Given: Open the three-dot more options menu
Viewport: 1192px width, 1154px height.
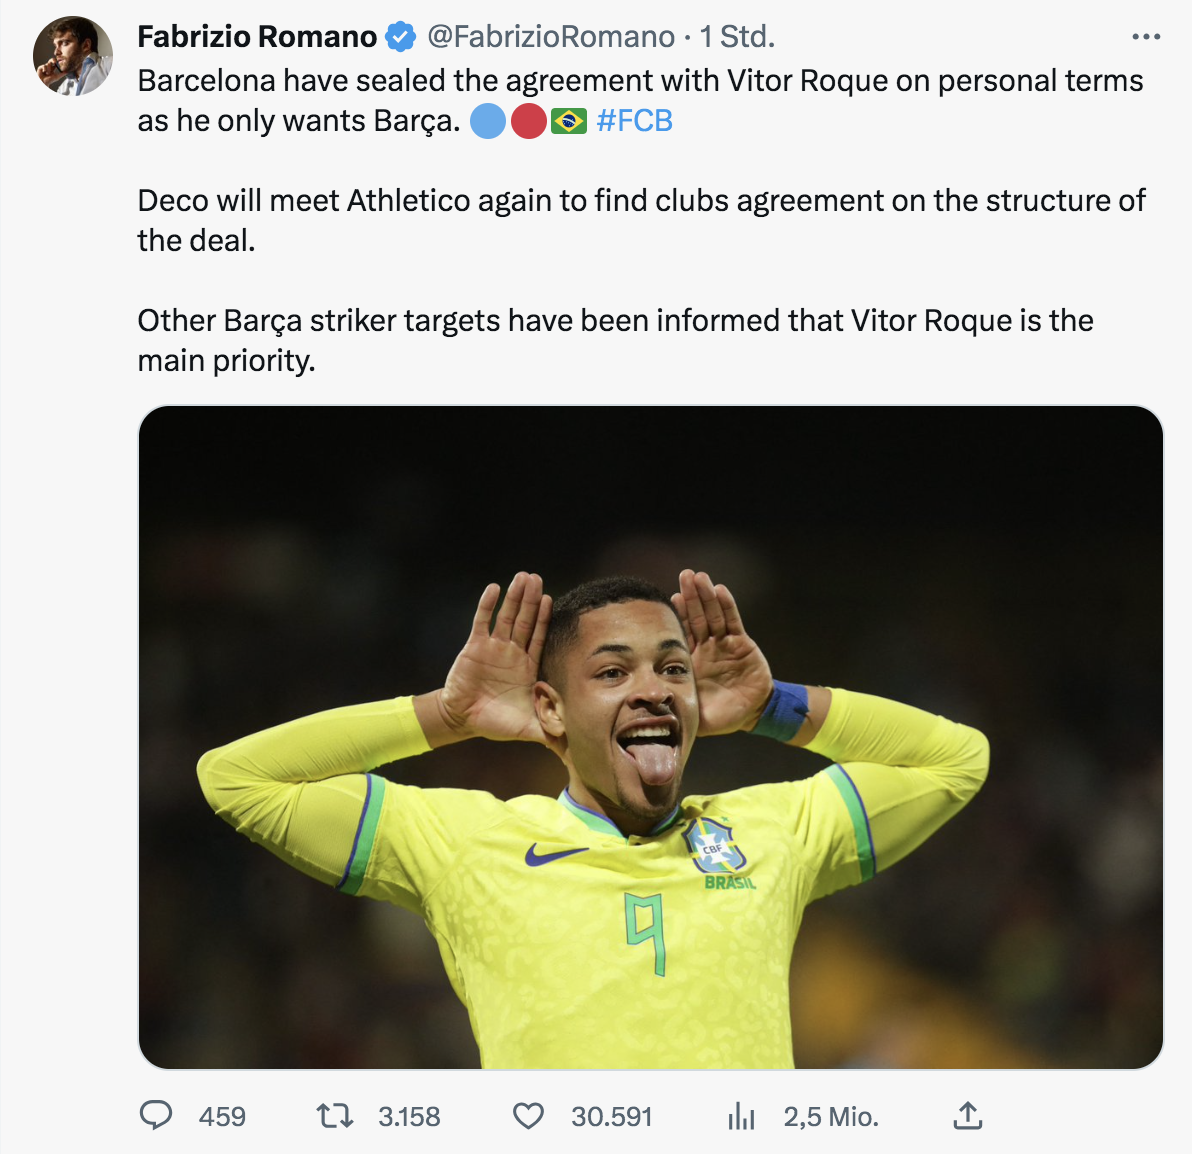Looking at the screenshot, I should point(1146,37).
